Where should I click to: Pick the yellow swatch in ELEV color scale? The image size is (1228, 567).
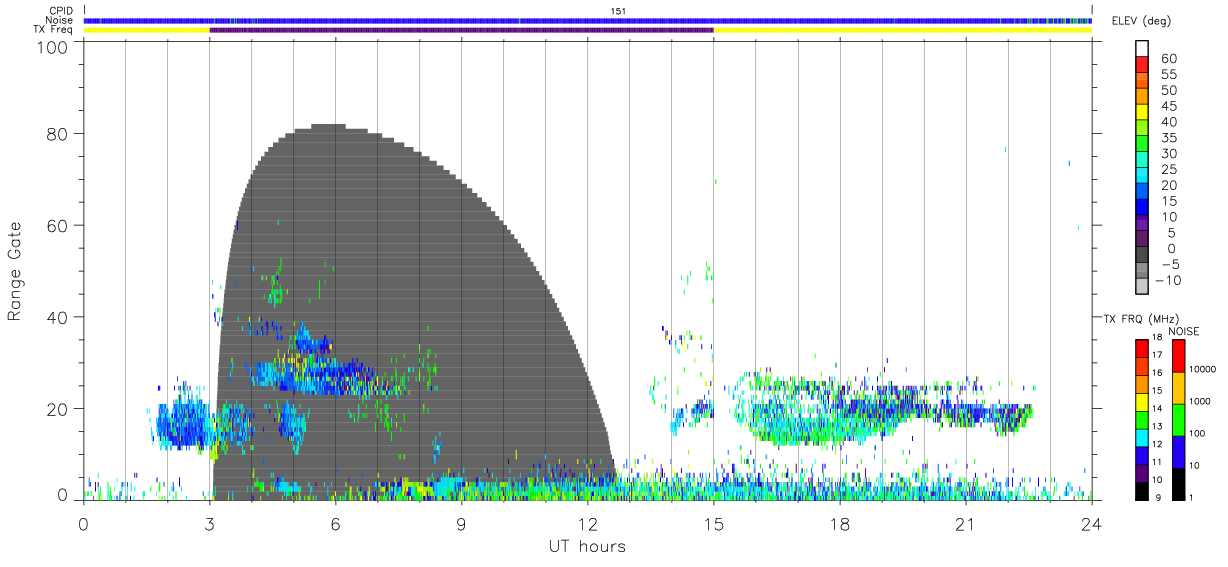click(x=1143, y=113)
